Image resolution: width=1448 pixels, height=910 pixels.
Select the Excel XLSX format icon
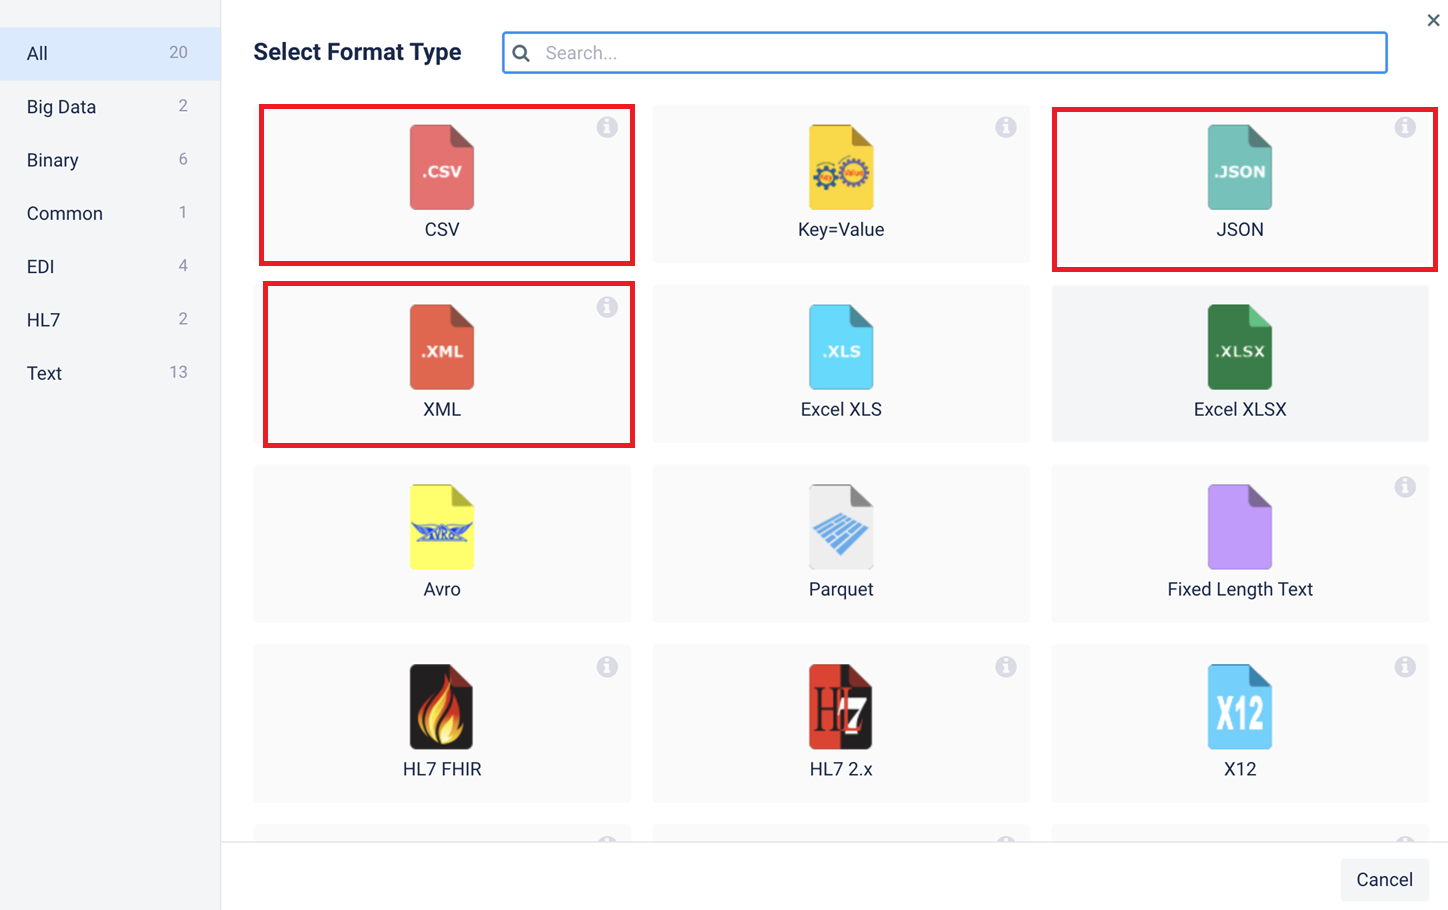coord(1240,347)
